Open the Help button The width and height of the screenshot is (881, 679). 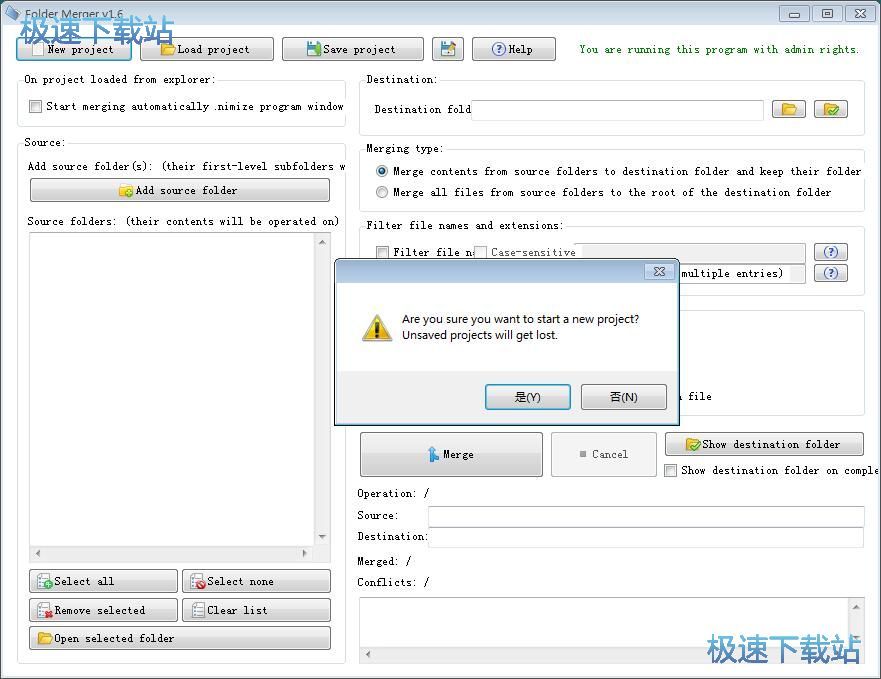(514, 49)
